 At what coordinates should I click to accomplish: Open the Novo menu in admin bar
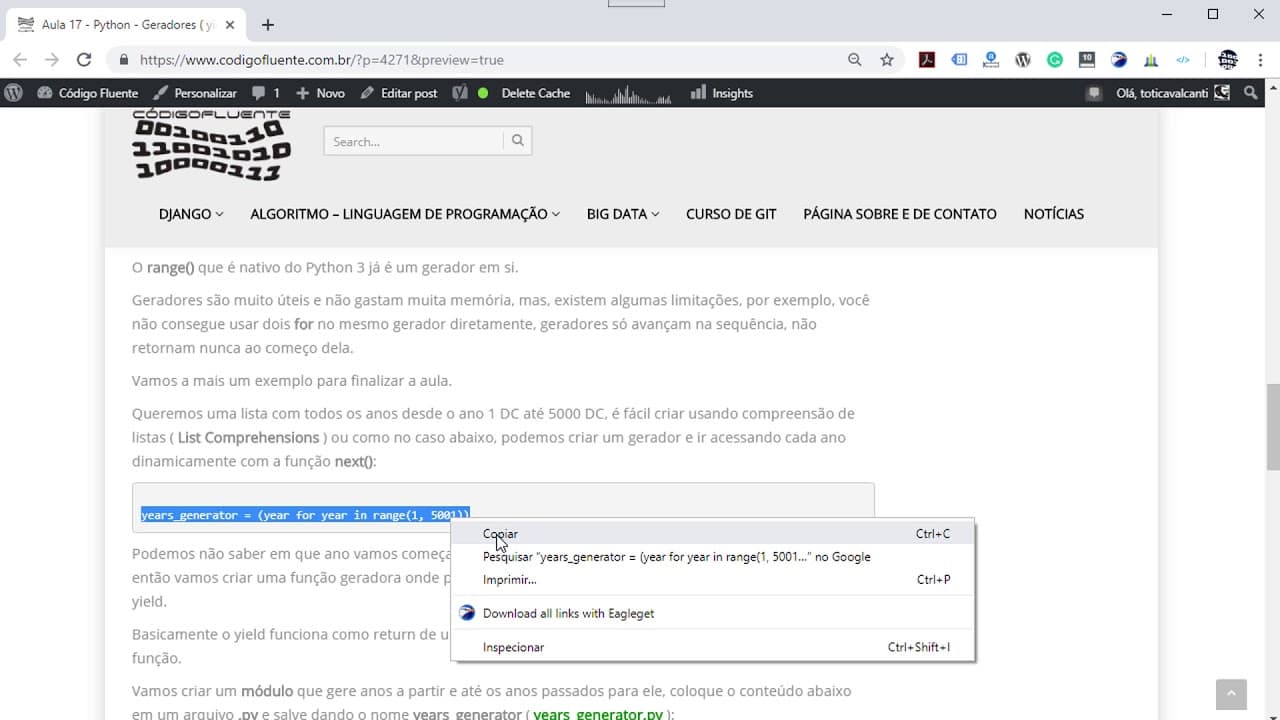tap(320, 93)
